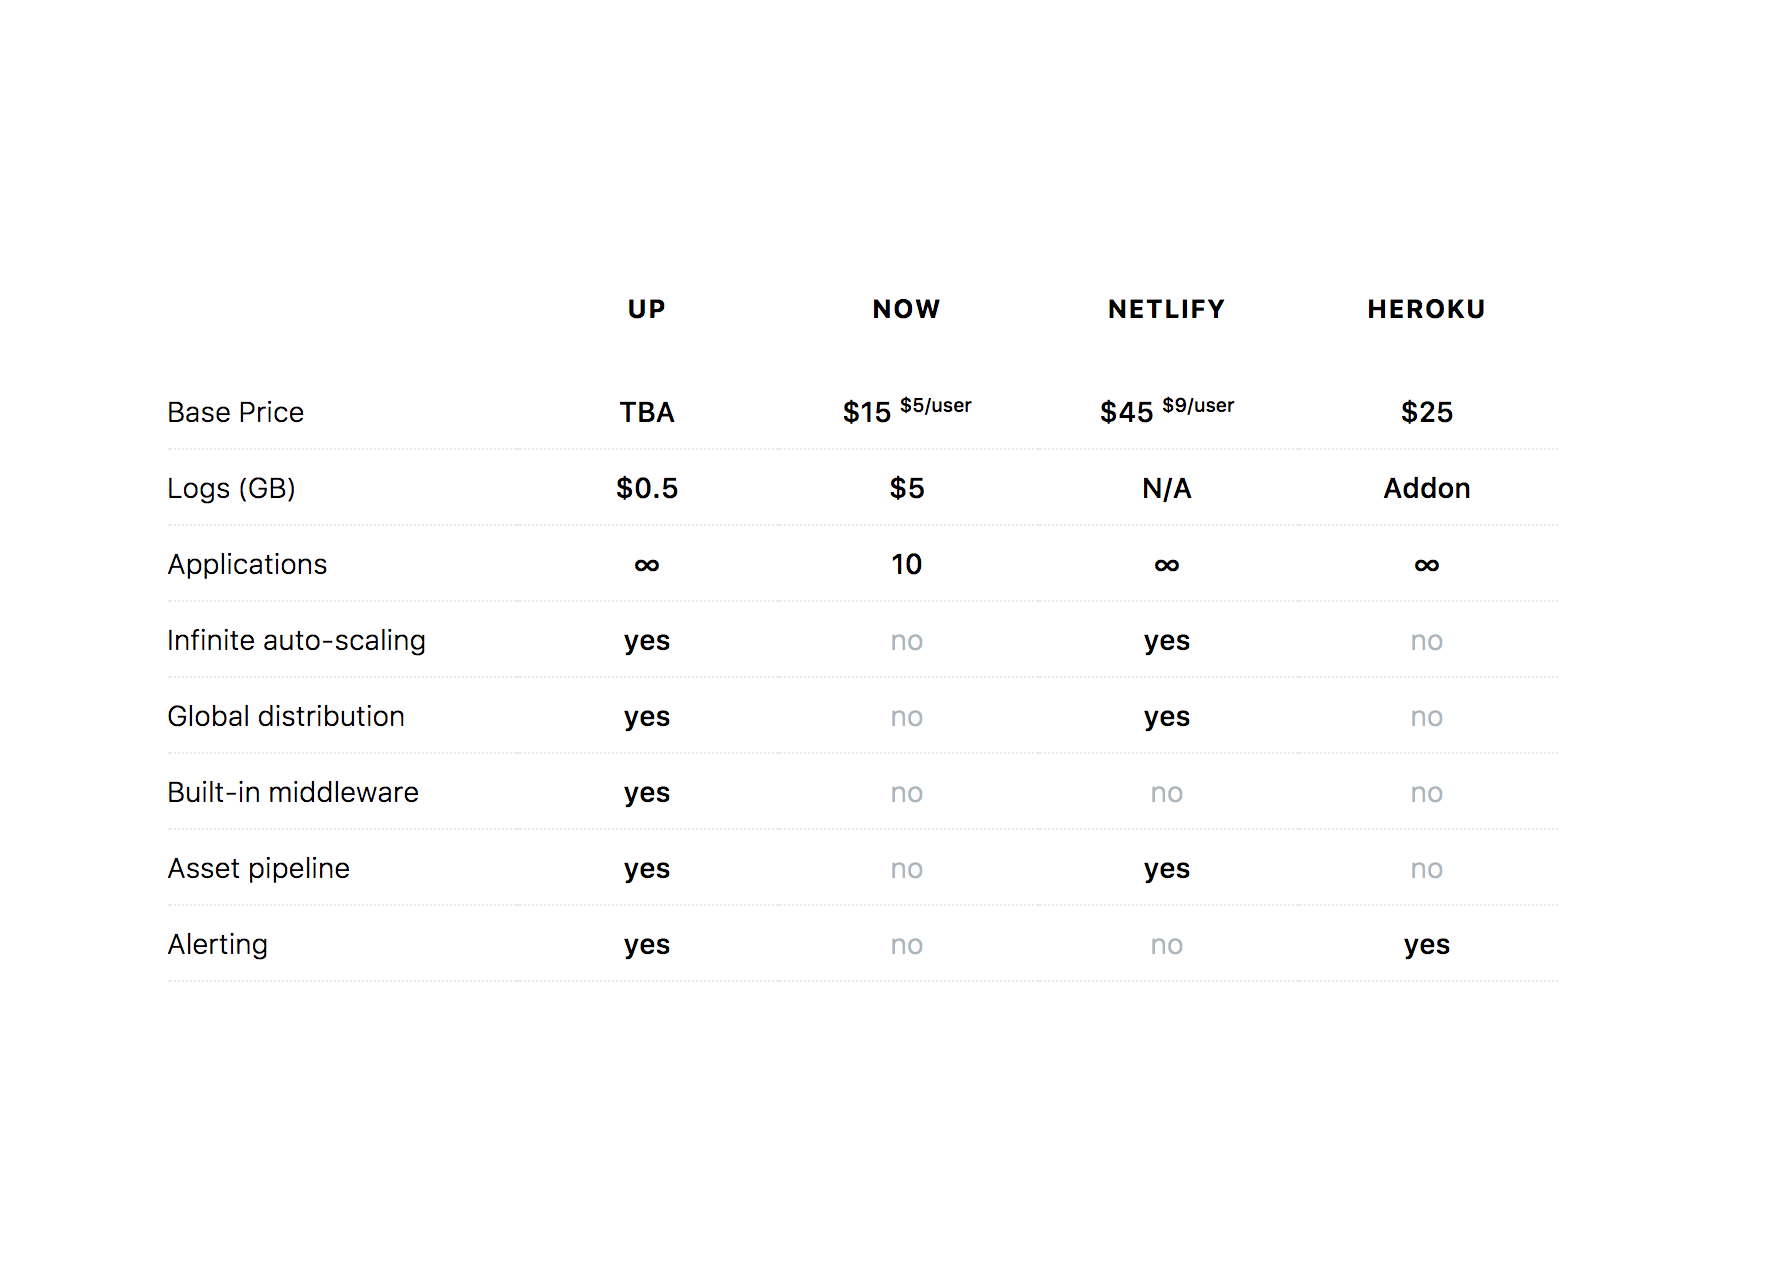Click the yes under HEROKU for Alerting
Image resolution: width=1766 pixels, height=1274 pixels.
[1427, 945]
